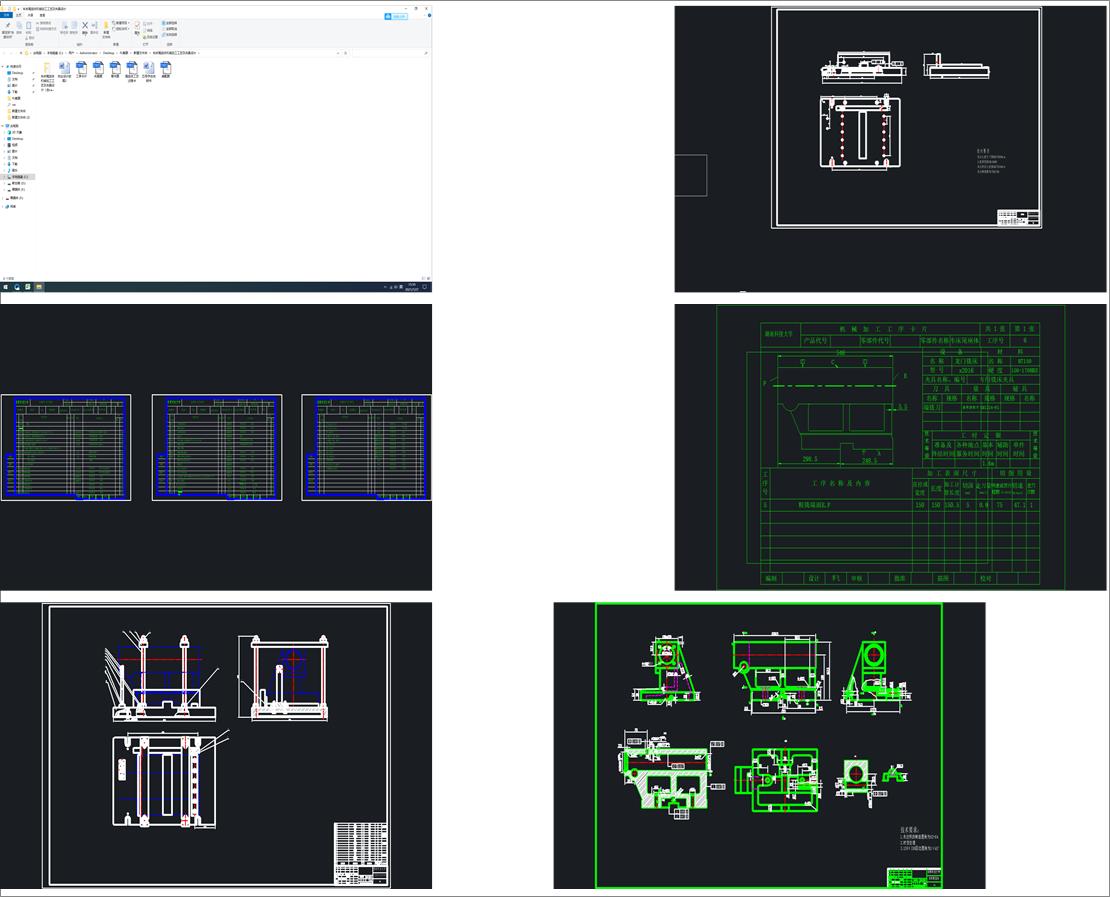Collapse the This PC tree node

click(2, 126)
